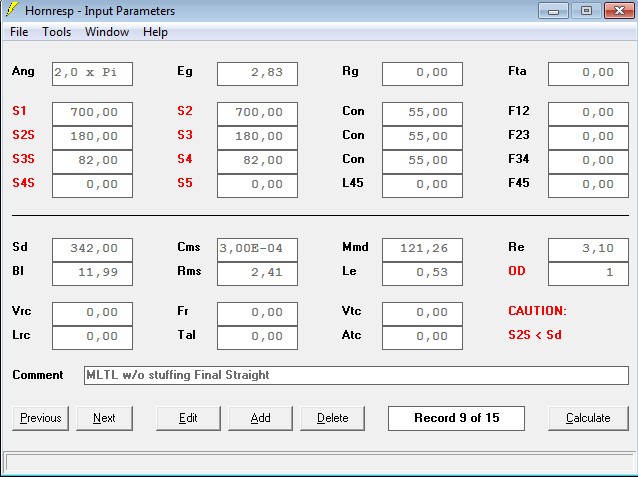The height and width of the screenshot is (477, 638).
Task: Select the S5 input field
Action: 257,186
